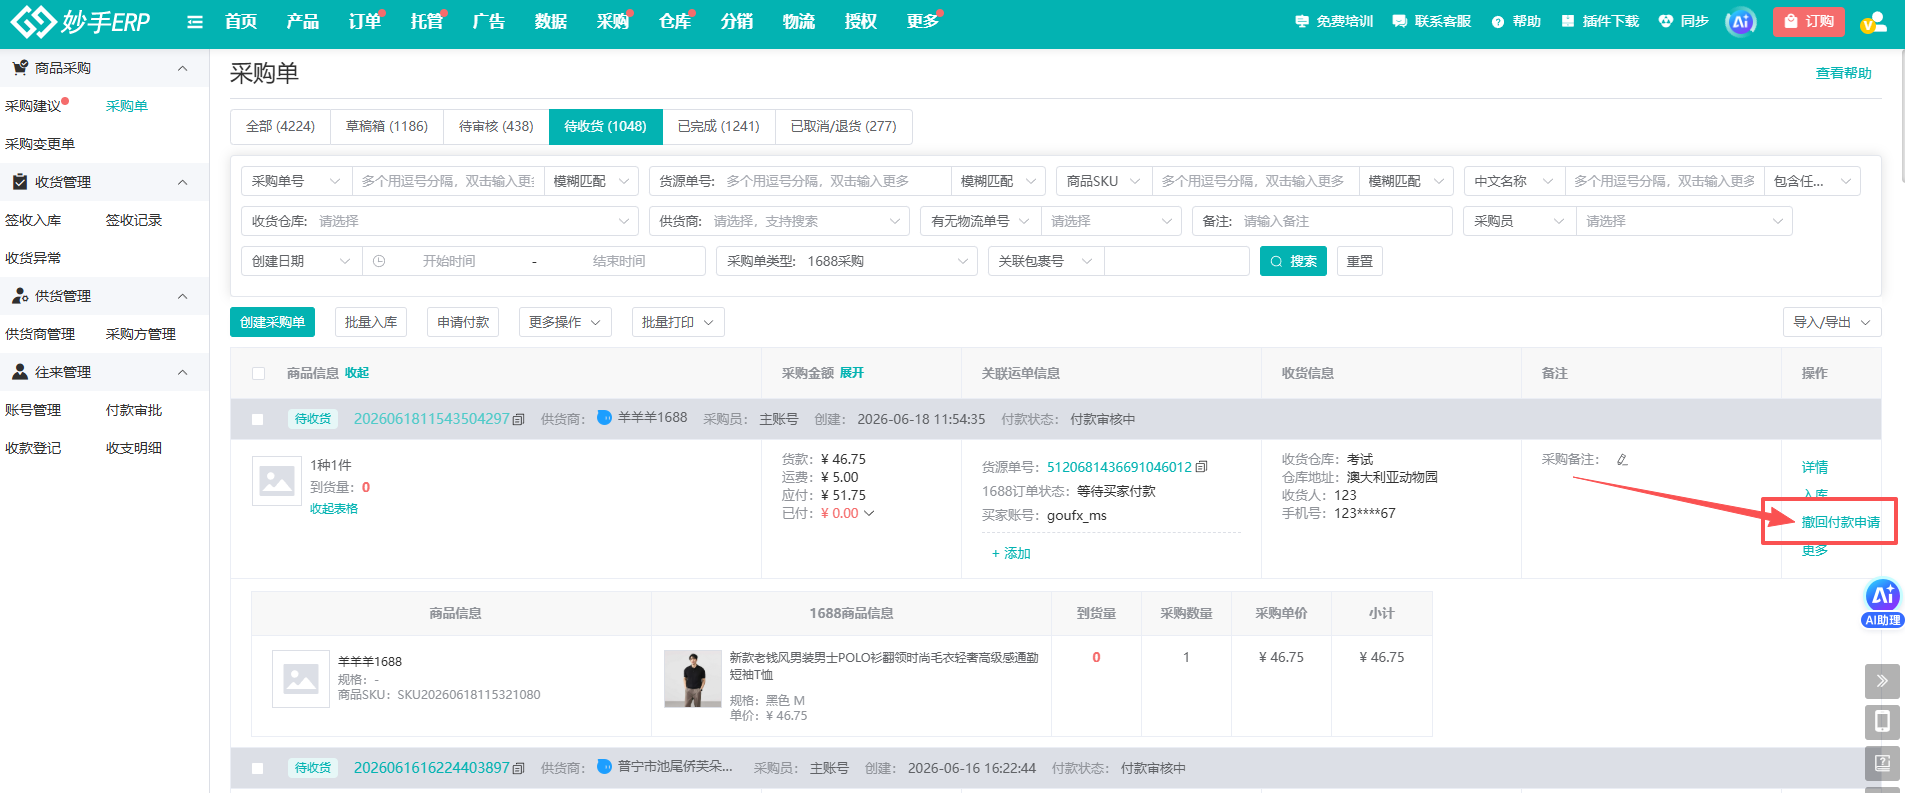The image size is (1905, 793).
Task: Click the 创建采购单 button
Action: coord(272,322)
